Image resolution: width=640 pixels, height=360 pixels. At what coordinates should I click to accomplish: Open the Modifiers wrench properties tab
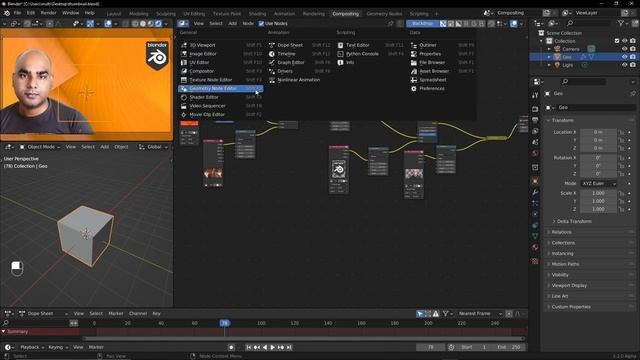[x=535, y=192]
